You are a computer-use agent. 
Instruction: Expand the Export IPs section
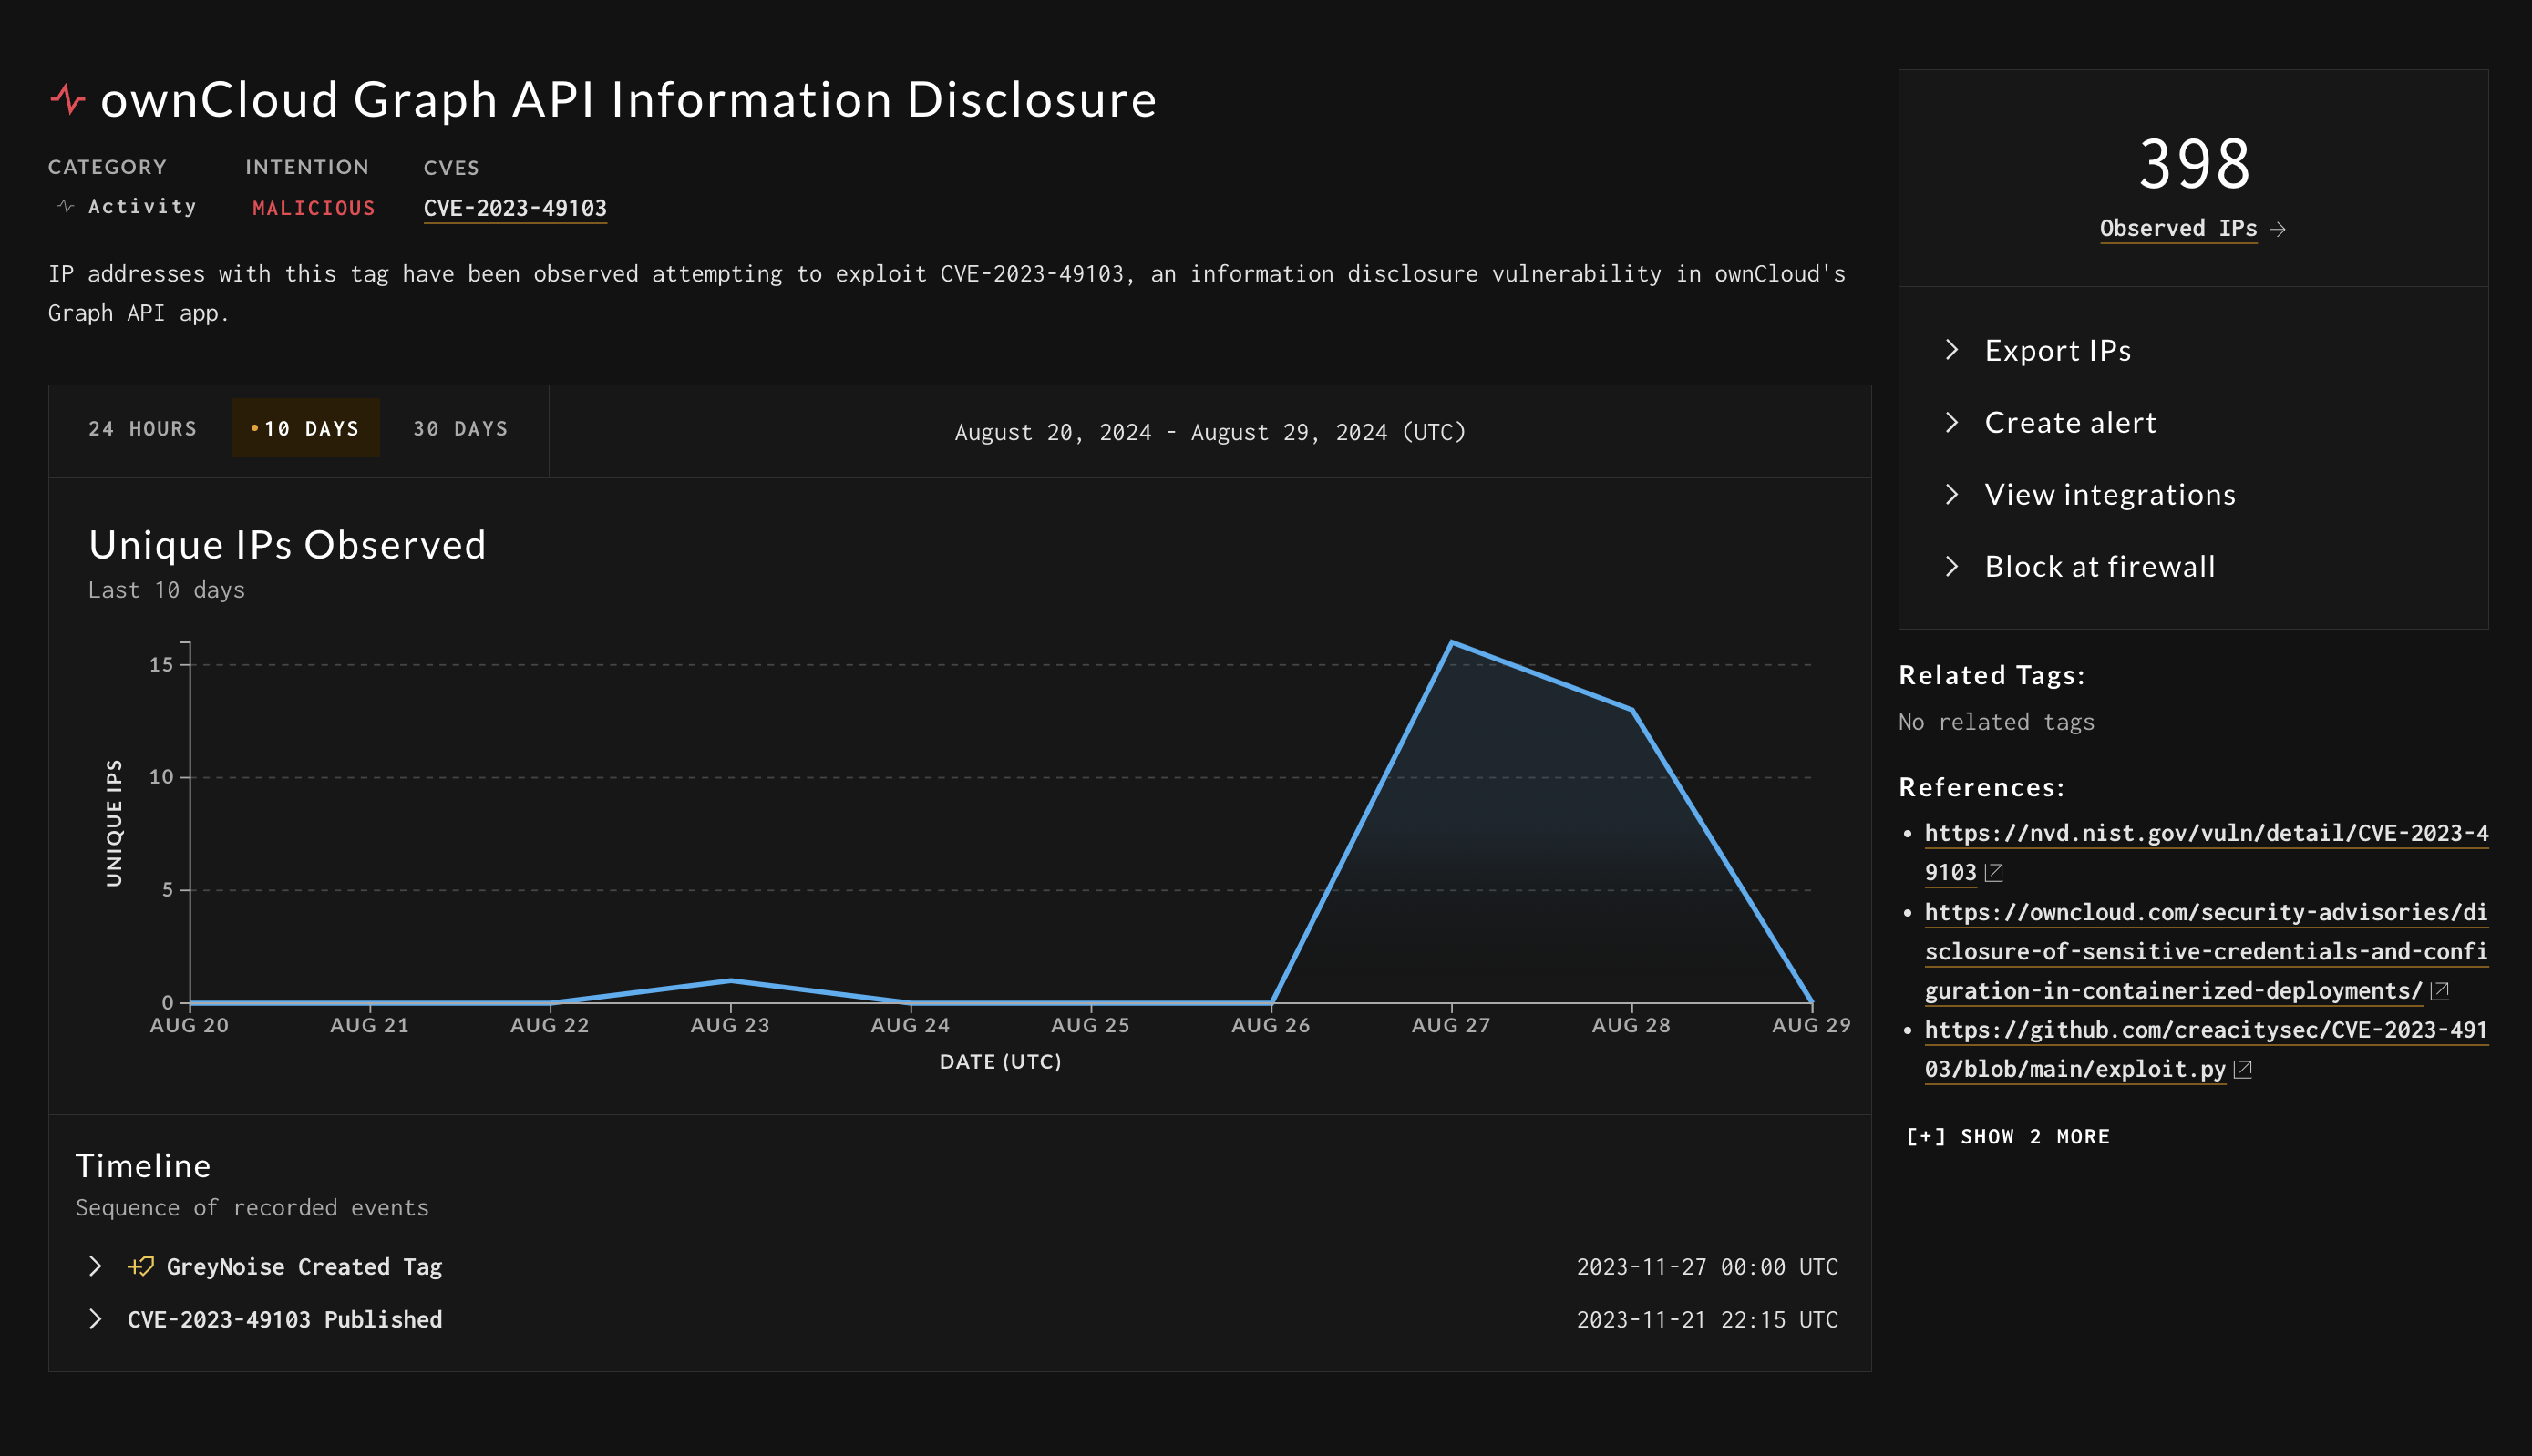pos(2038,350)
